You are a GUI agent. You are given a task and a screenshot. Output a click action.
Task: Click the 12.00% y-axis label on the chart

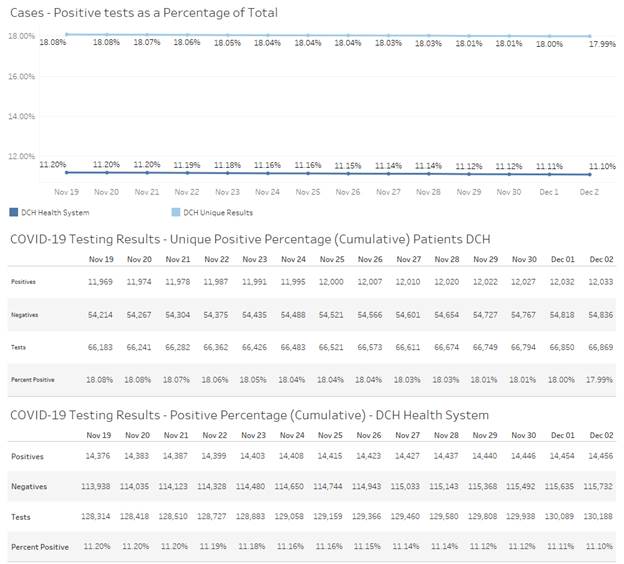pos(21,156)
